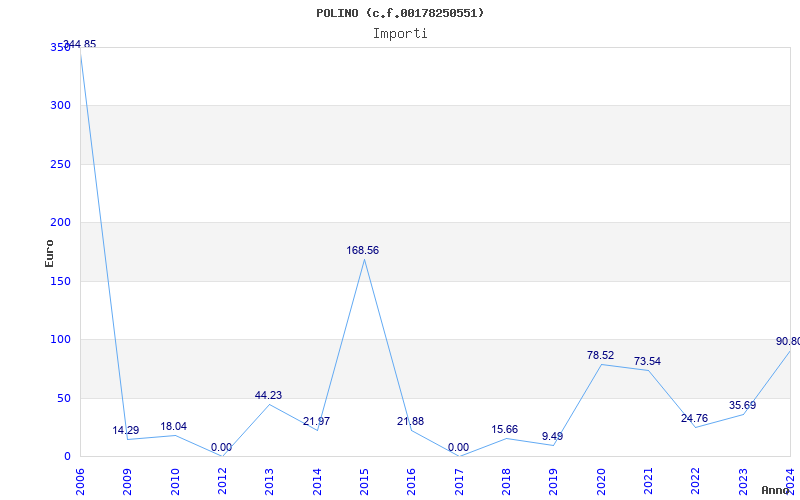Image resolution: width=800 pixels, height=500 pixels.
Task: Select year 2009 on the x-axis
Action: pos(128,481)
